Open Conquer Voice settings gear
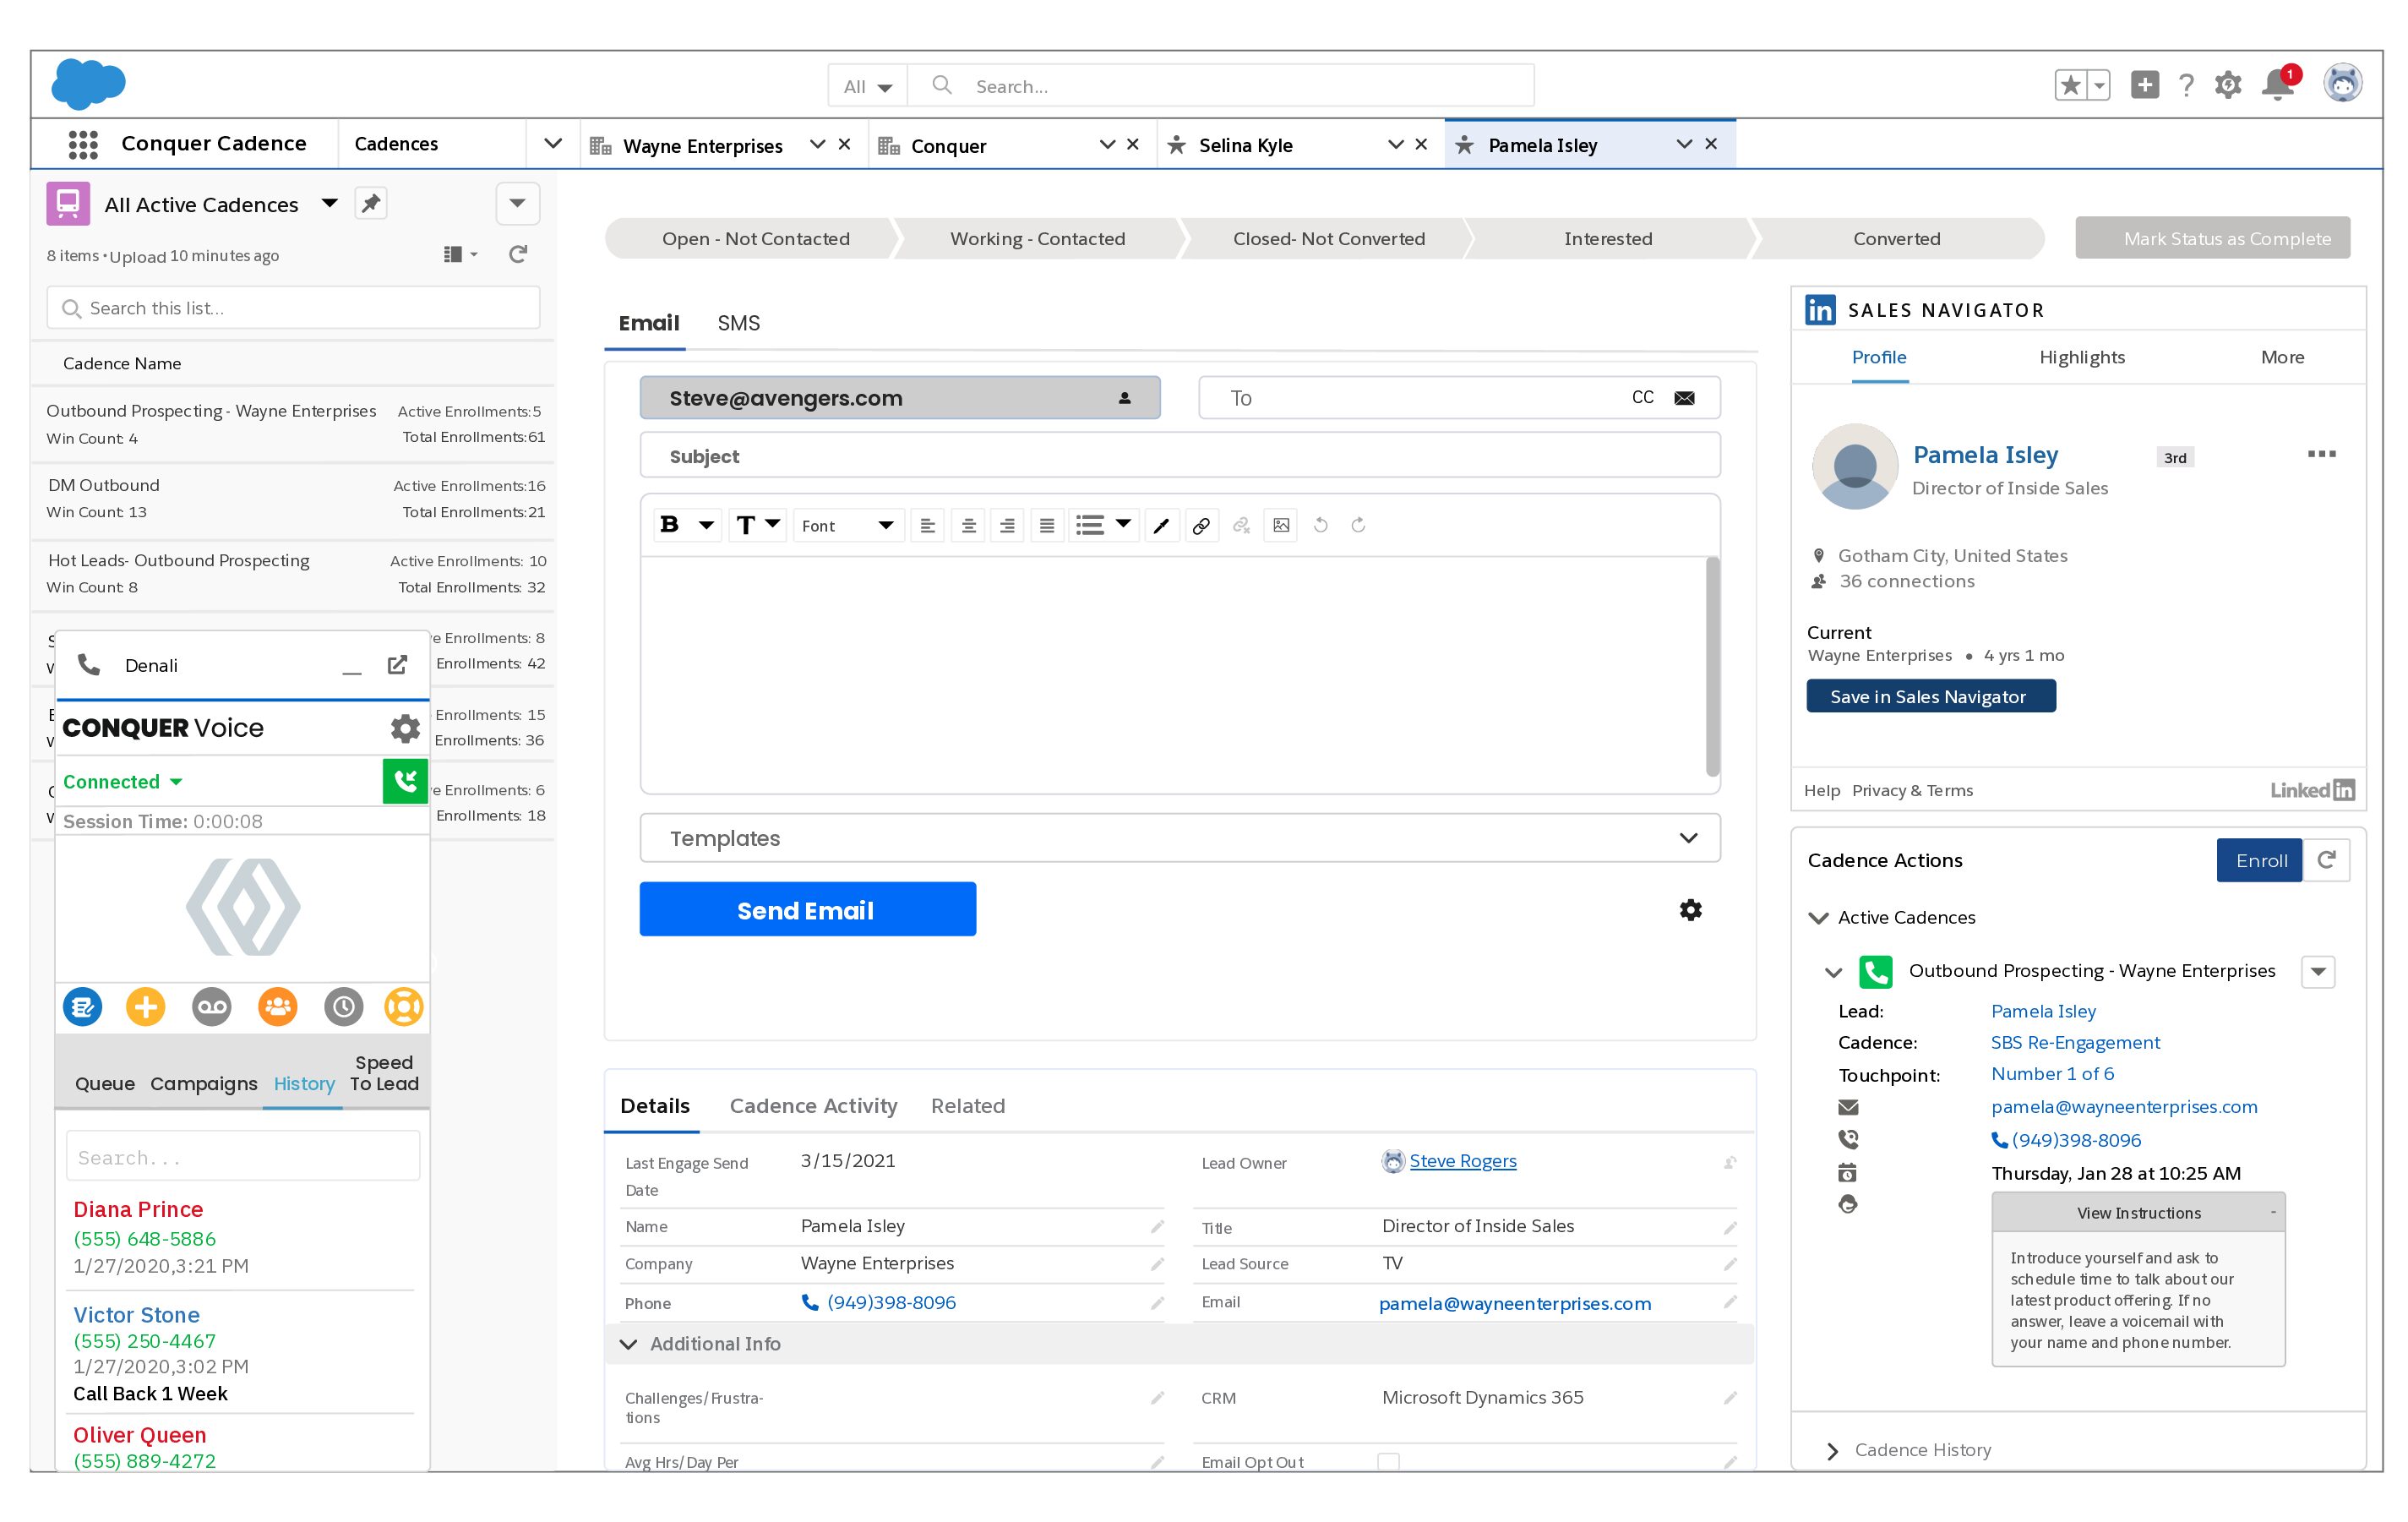This screenshot has height=1522, width=2408. pyautogui.click(x=405, y=728)
